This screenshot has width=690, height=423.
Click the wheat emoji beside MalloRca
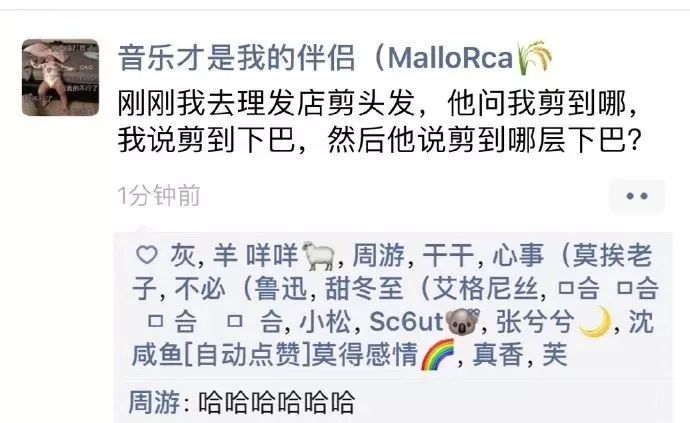coord(534,57)
